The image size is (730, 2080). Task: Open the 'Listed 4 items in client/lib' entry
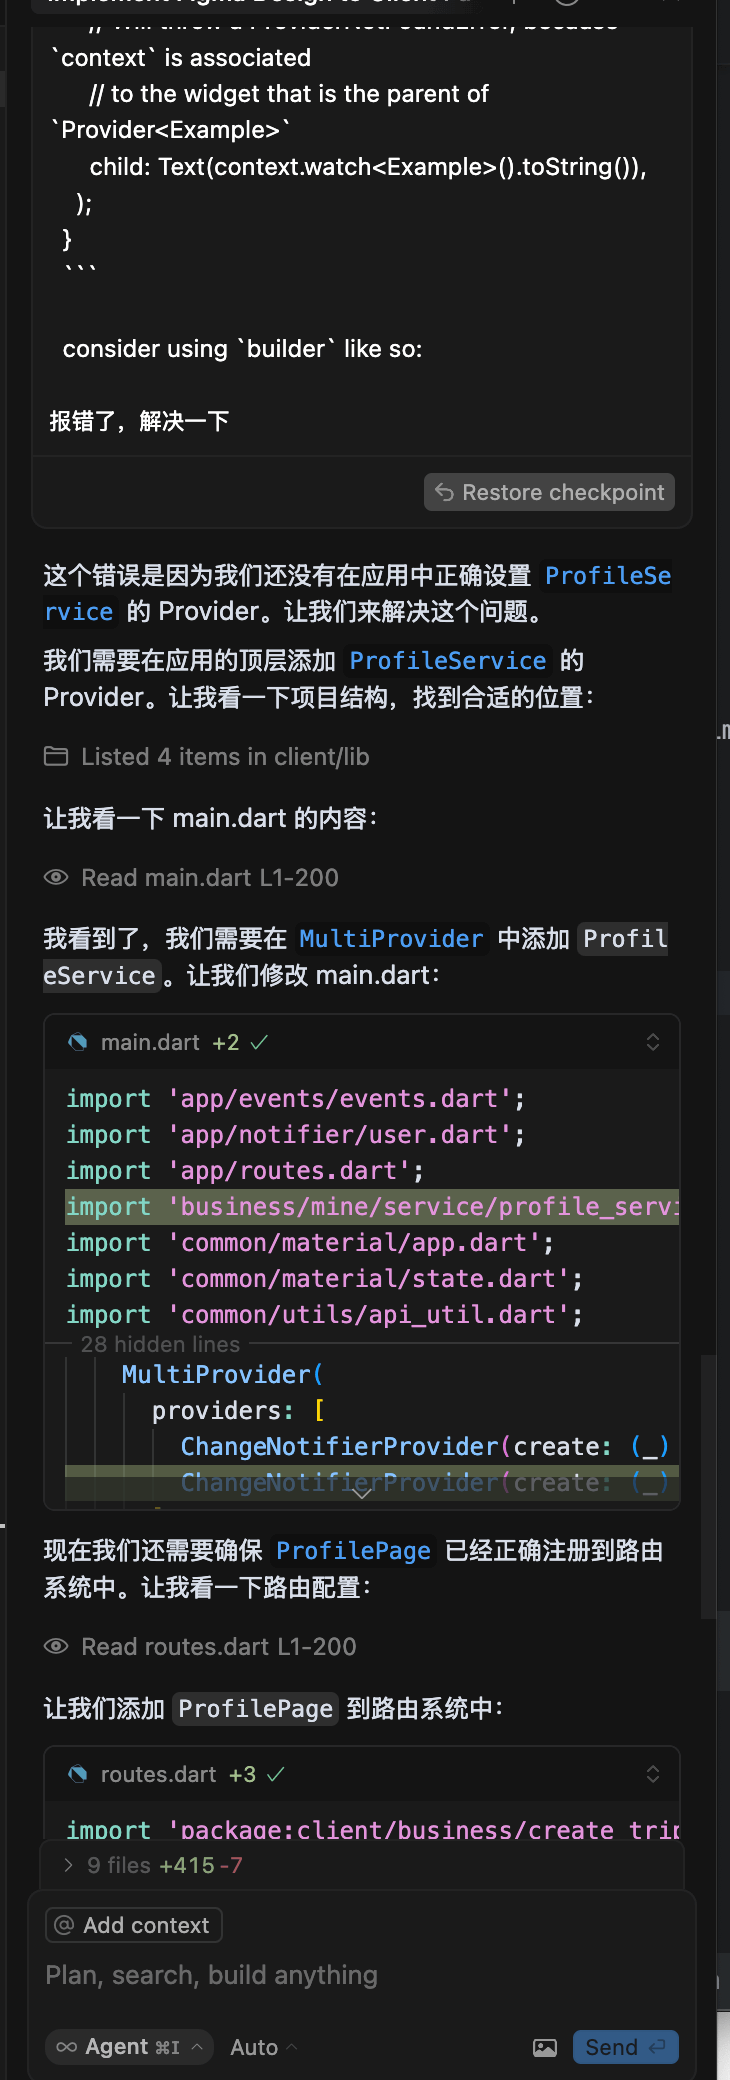pos(225,757)
